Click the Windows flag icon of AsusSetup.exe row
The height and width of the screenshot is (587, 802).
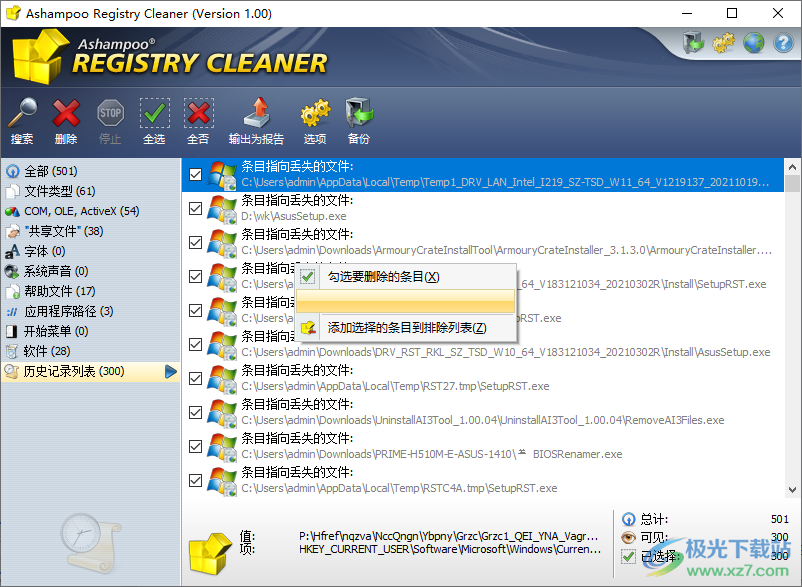click(x=222, y=209)
